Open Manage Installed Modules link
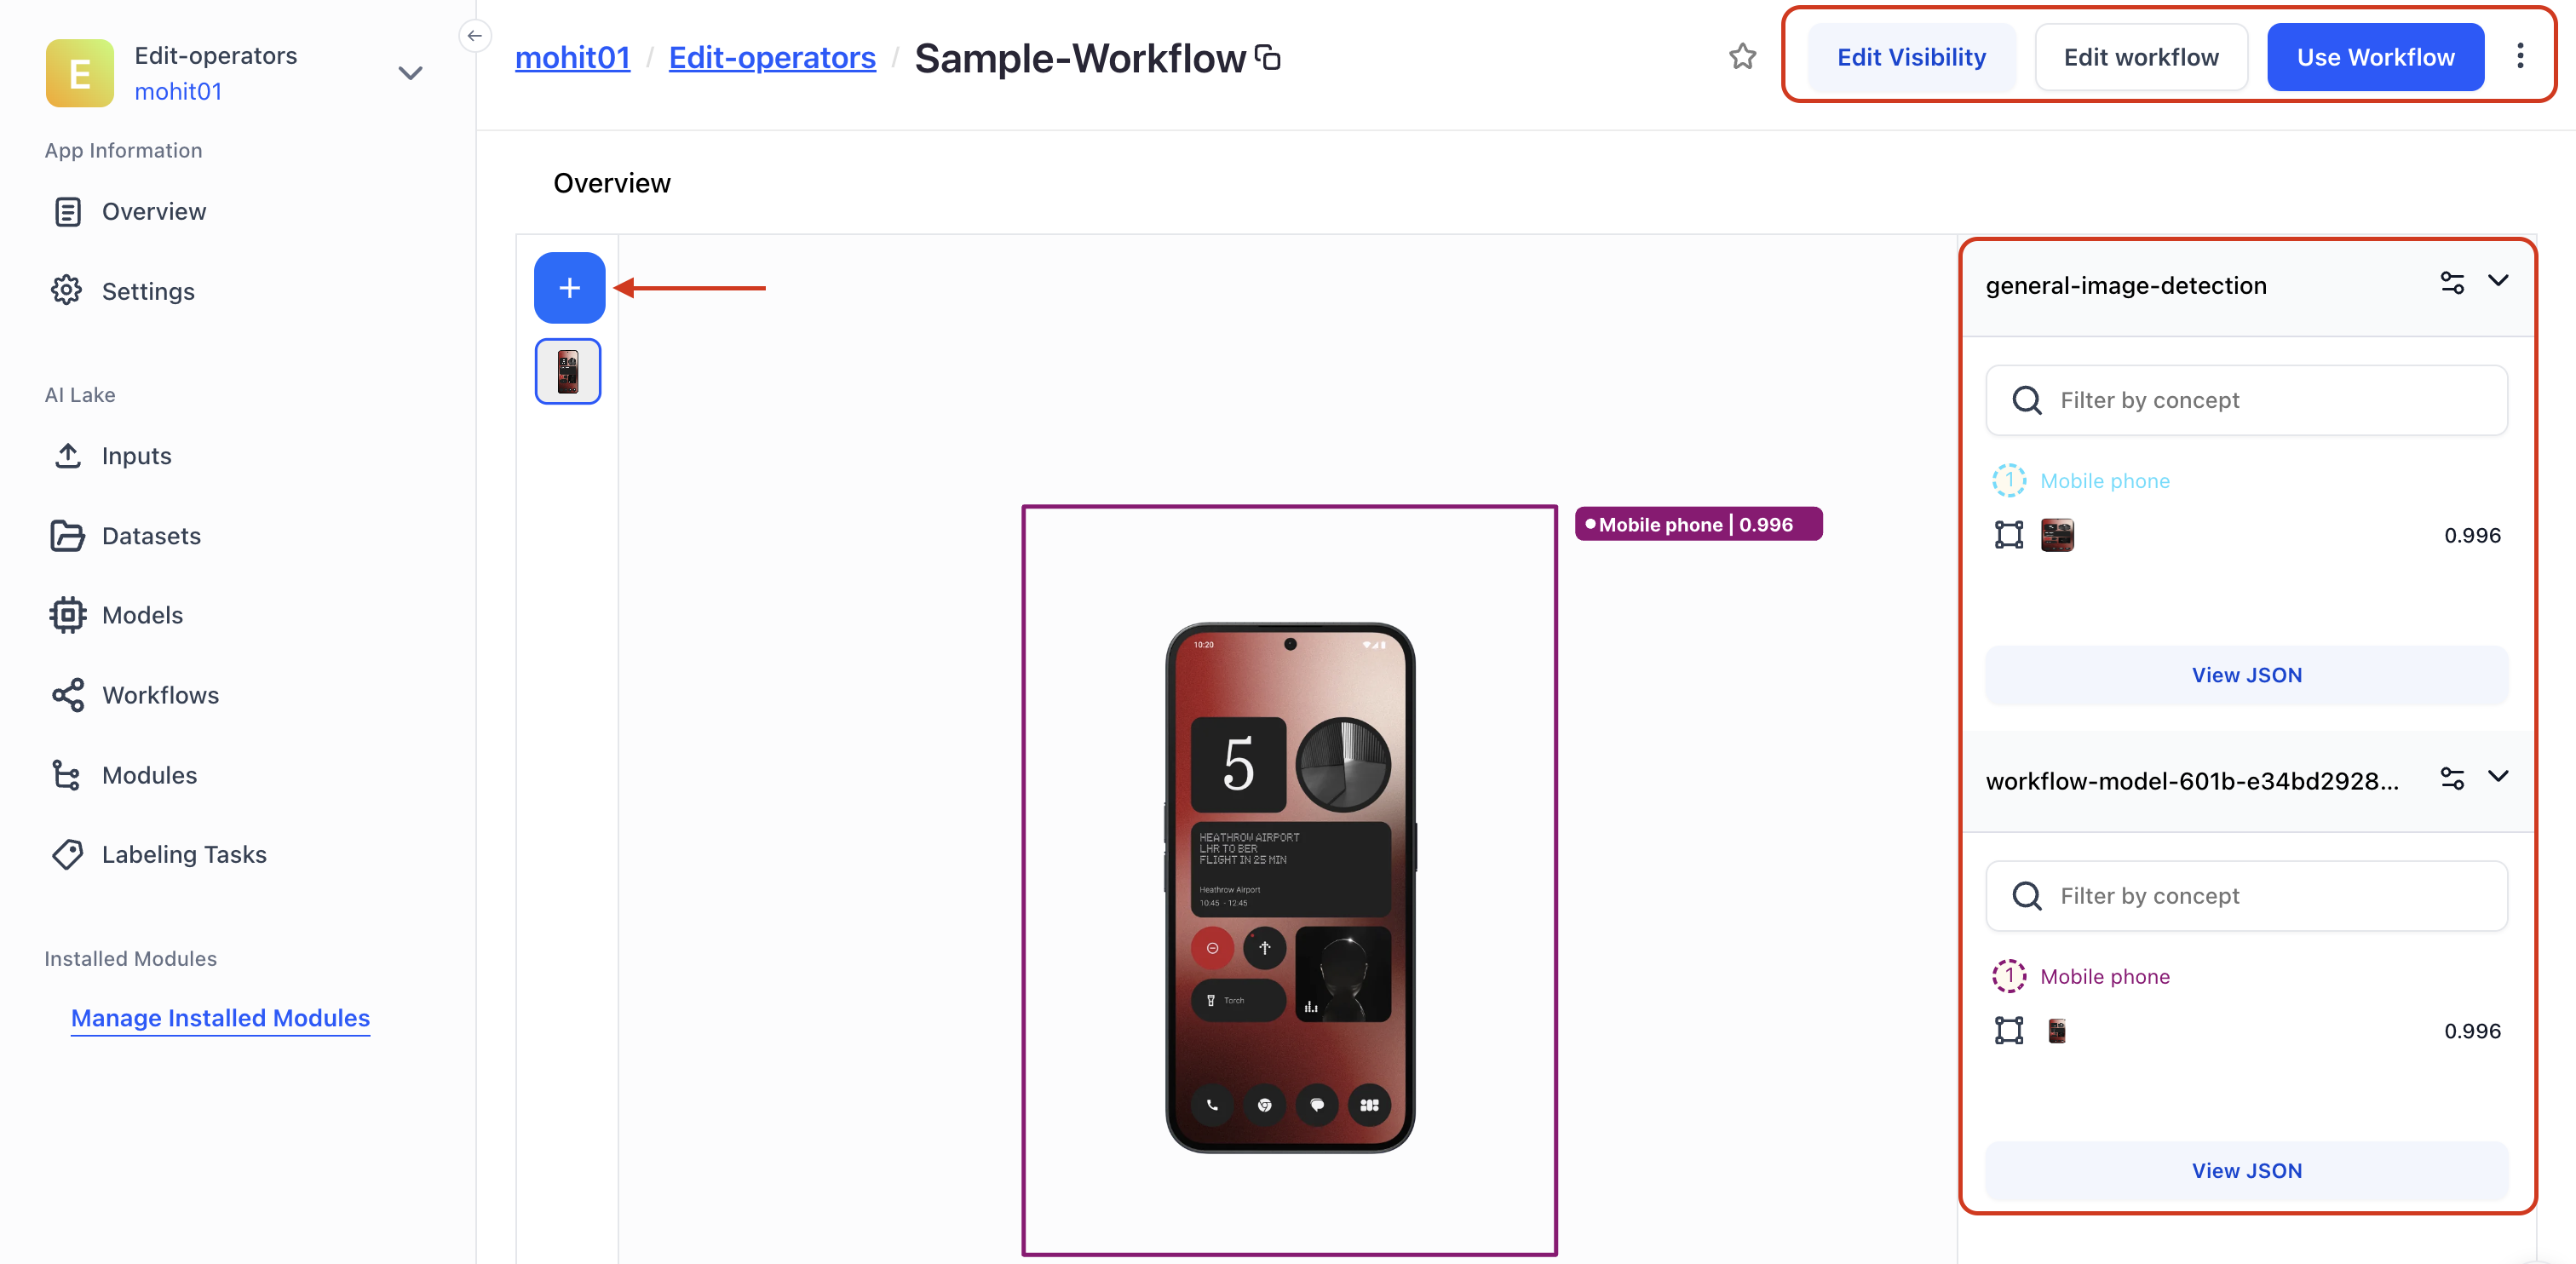Image resolution: width=2576 pixels, height=1264 pixels. [x=220, y=1018]
